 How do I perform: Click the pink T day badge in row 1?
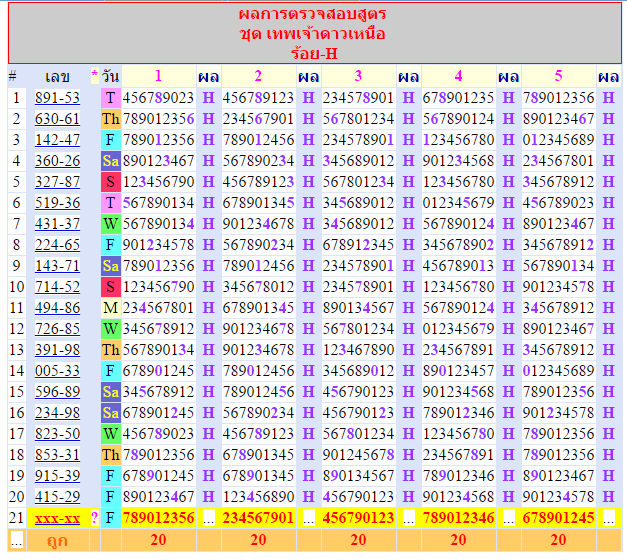click(x=110, y=98)
